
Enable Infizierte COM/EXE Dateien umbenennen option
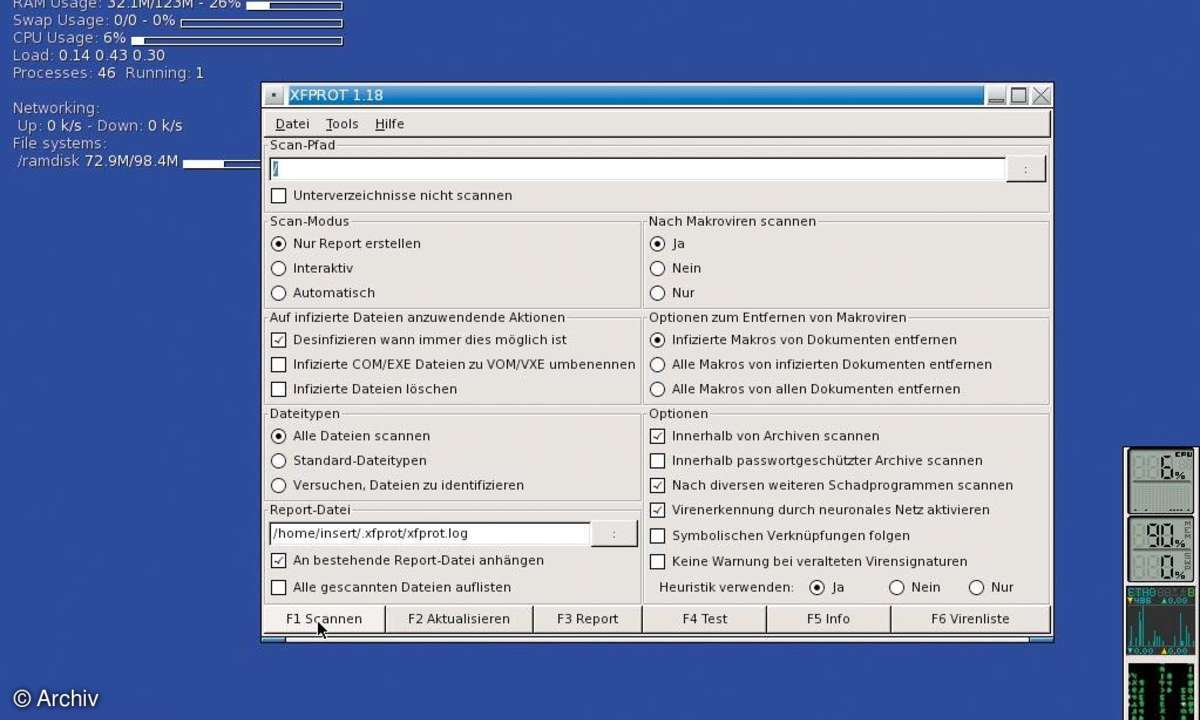point(279,365)
